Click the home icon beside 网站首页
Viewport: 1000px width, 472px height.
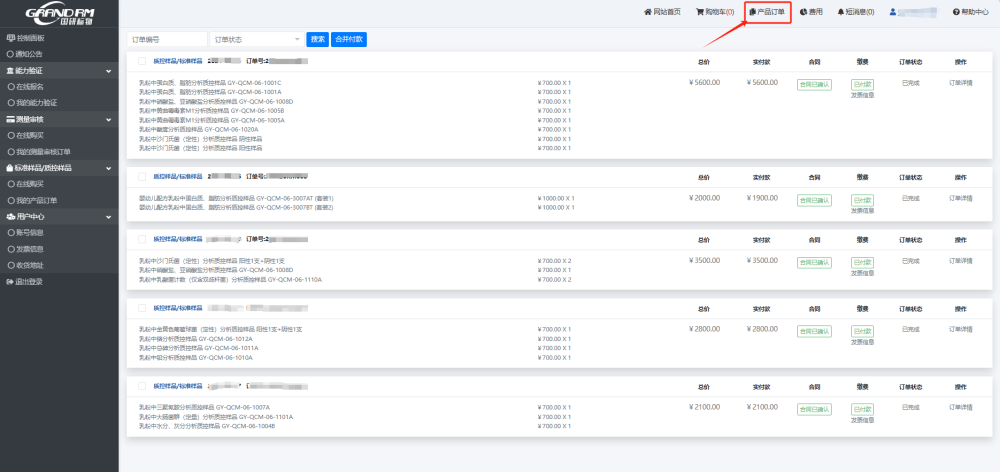[x=647, y=12]
